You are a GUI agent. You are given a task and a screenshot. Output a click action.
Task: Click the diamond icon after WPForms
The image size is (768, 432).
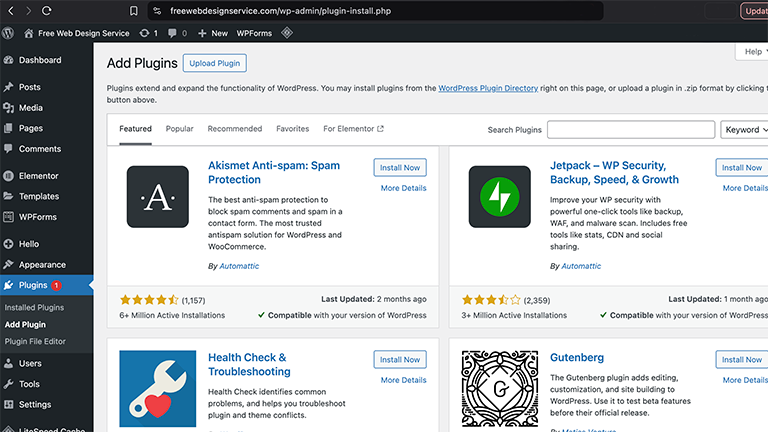[x=287, y=33]
